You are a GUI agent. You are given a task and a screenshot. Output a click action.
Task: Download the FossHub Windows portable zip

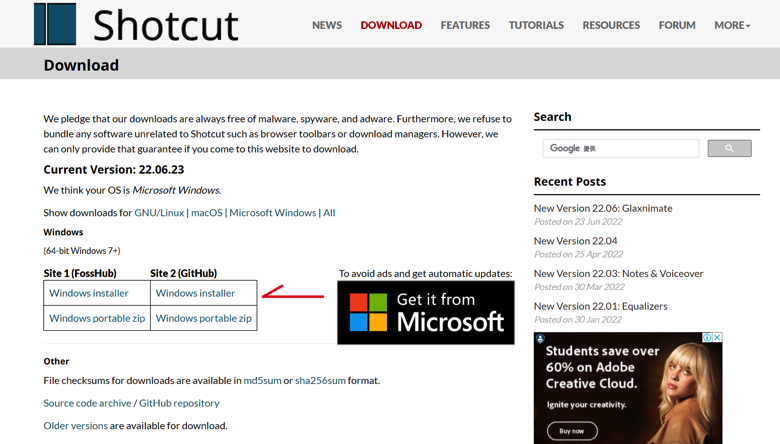tap(97, 318)
